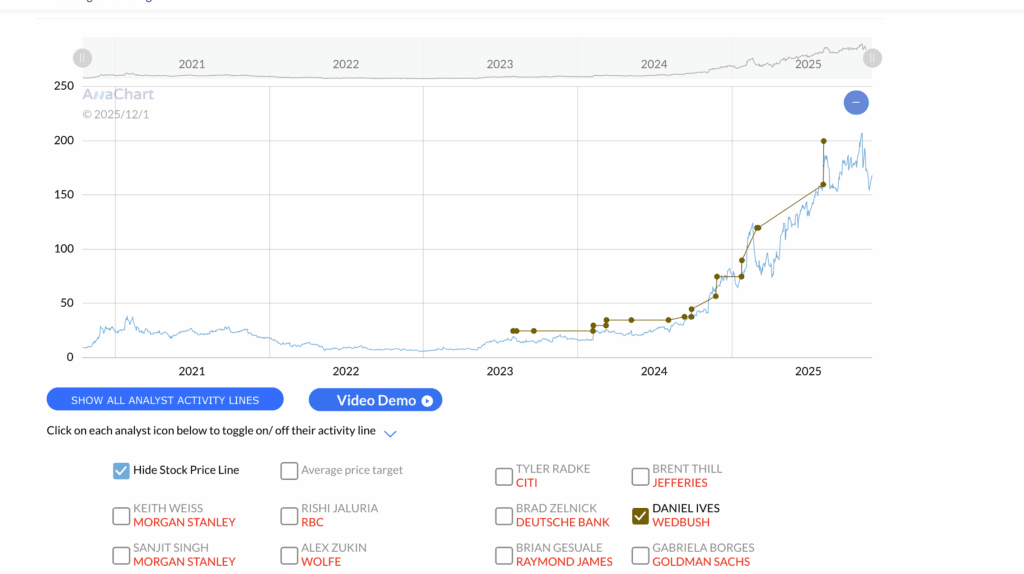This screenshot has height=574, width=1024.
Task: Check Gabriela Borges Goldman Sachs box
Action: [640, 555]
